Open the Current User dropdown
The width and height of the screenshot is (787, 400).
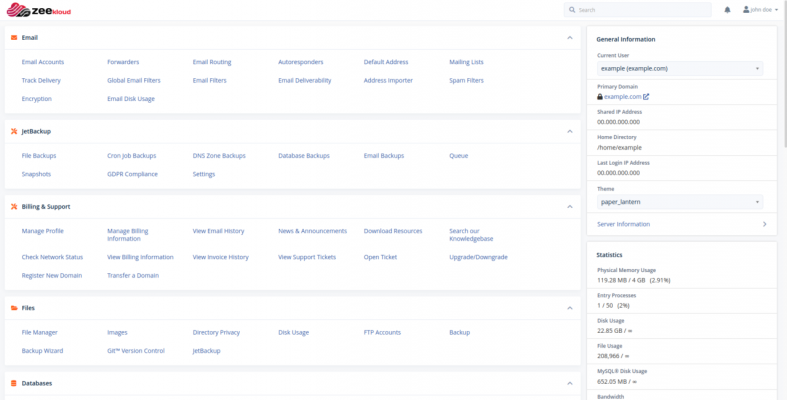(x=680, y=68)
